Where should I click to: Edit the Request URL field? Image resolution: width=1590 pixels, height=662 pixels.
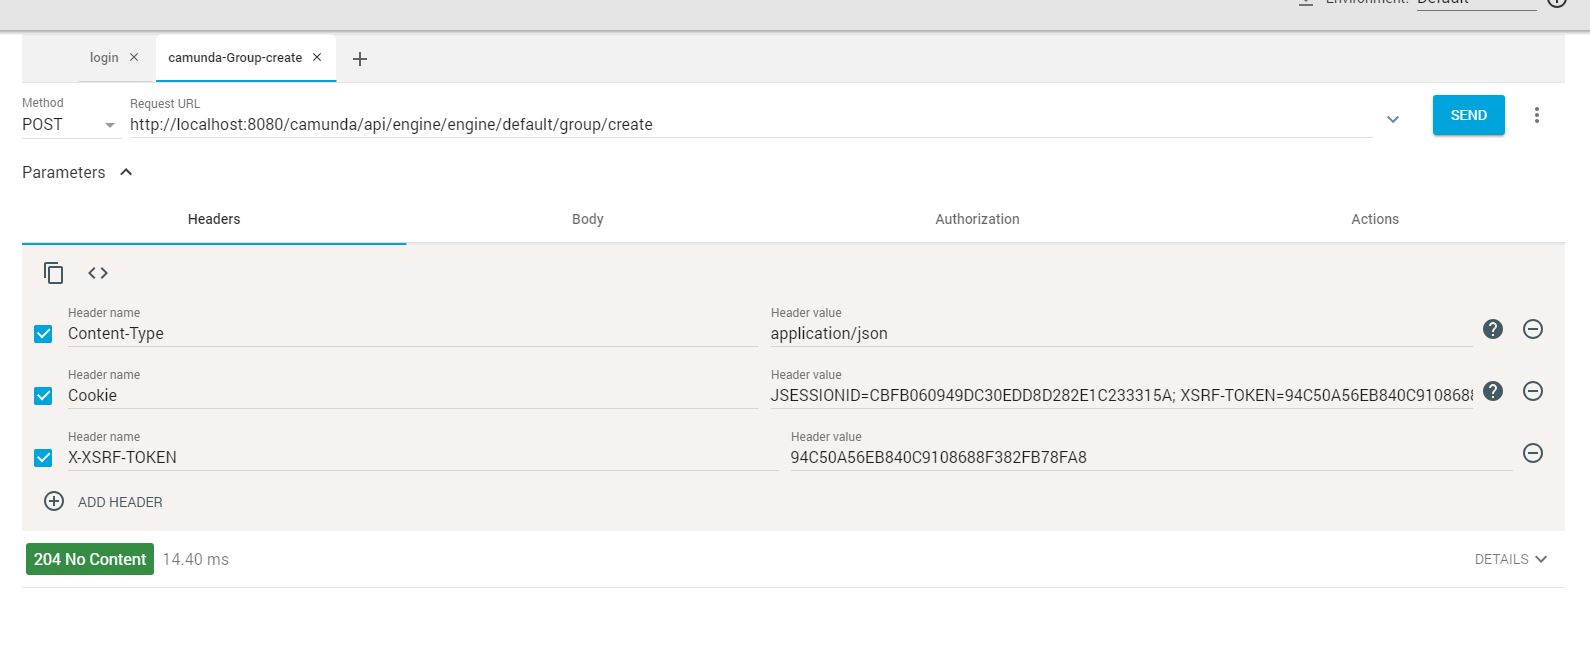click(x=750, y=124)
